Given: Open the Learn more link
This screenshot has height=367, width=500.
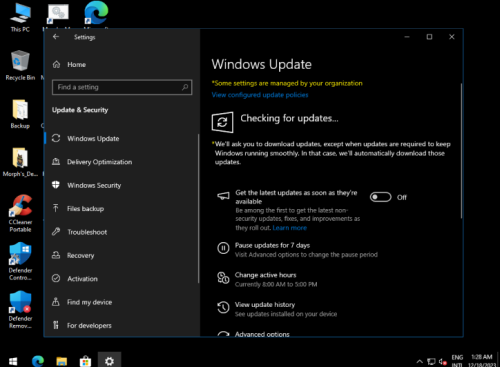Looking at the screenshot, I should point(290,228).
